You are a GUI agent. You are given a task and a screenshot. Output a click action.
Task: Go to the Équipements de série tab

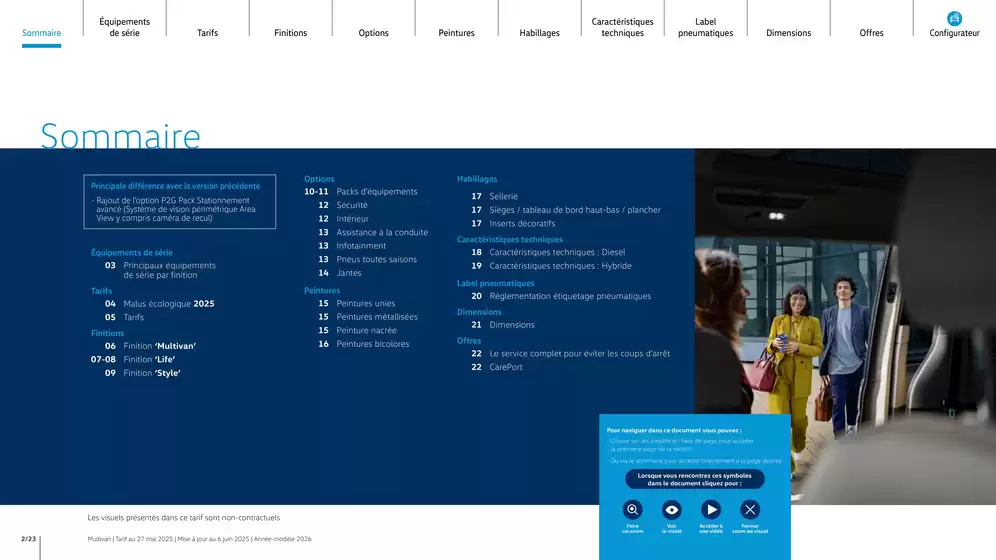pos(125,27)
